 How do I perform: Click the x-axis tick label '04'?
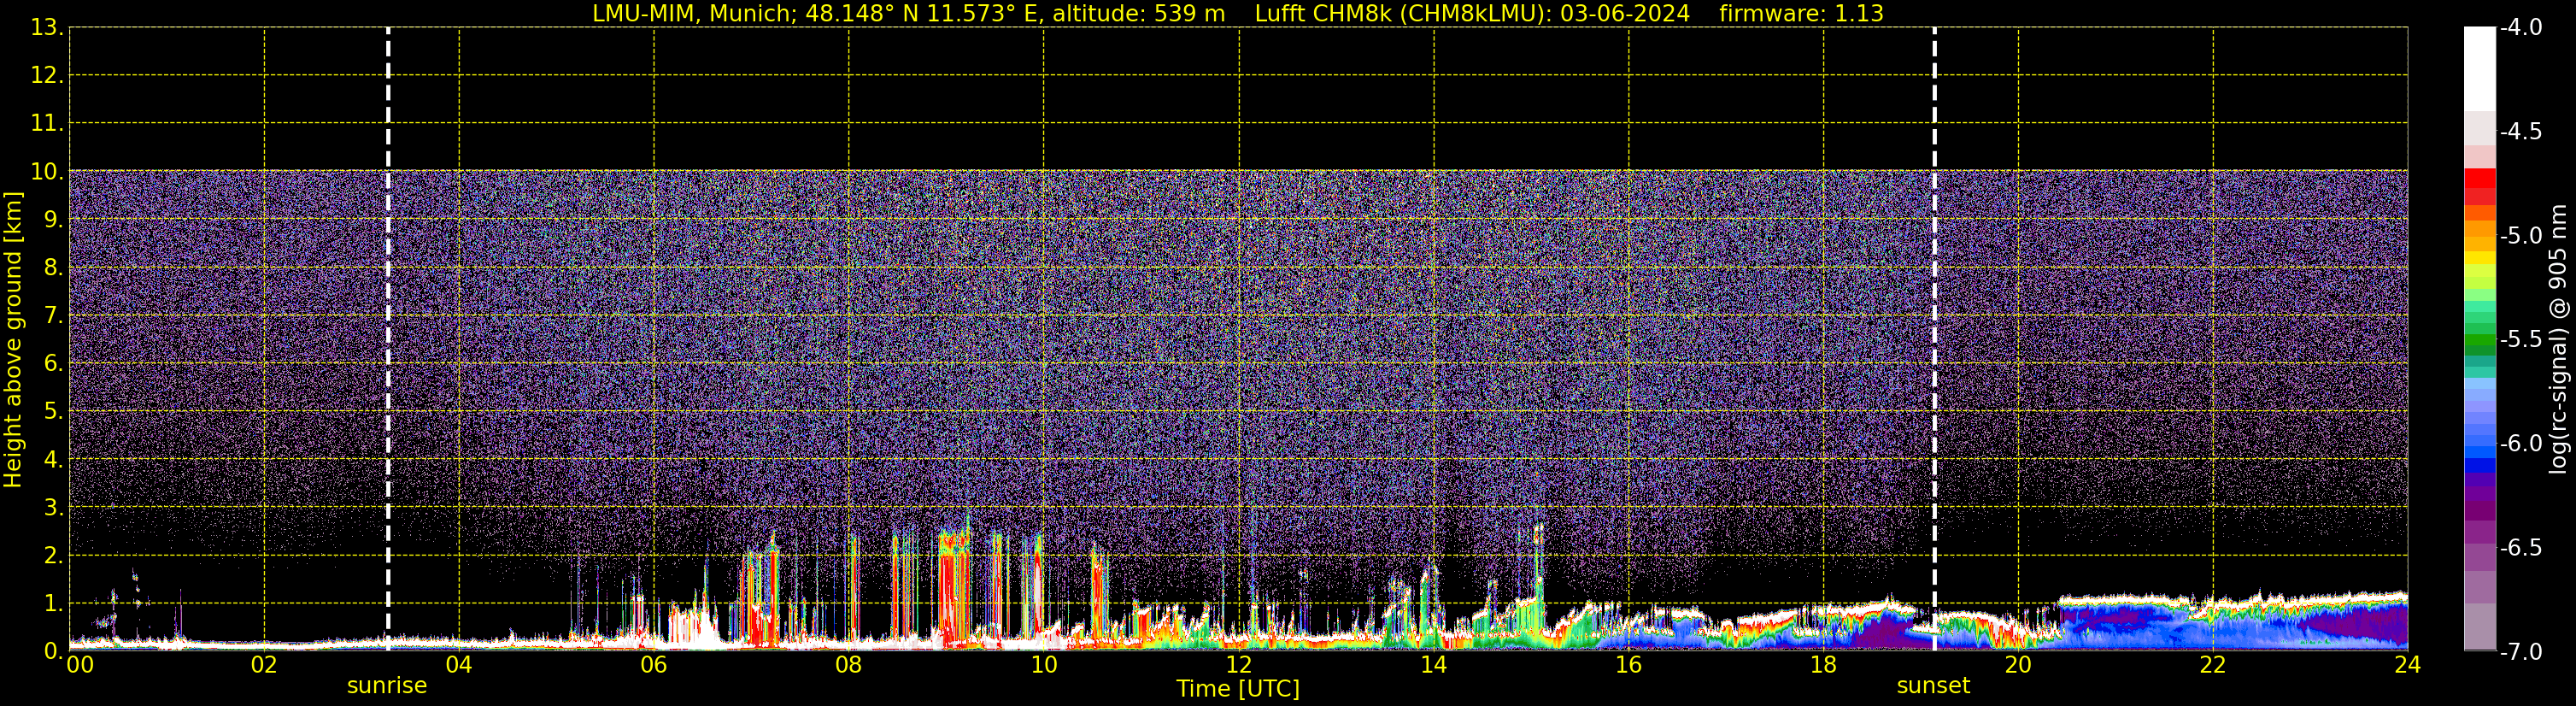[x=459, y=665]
